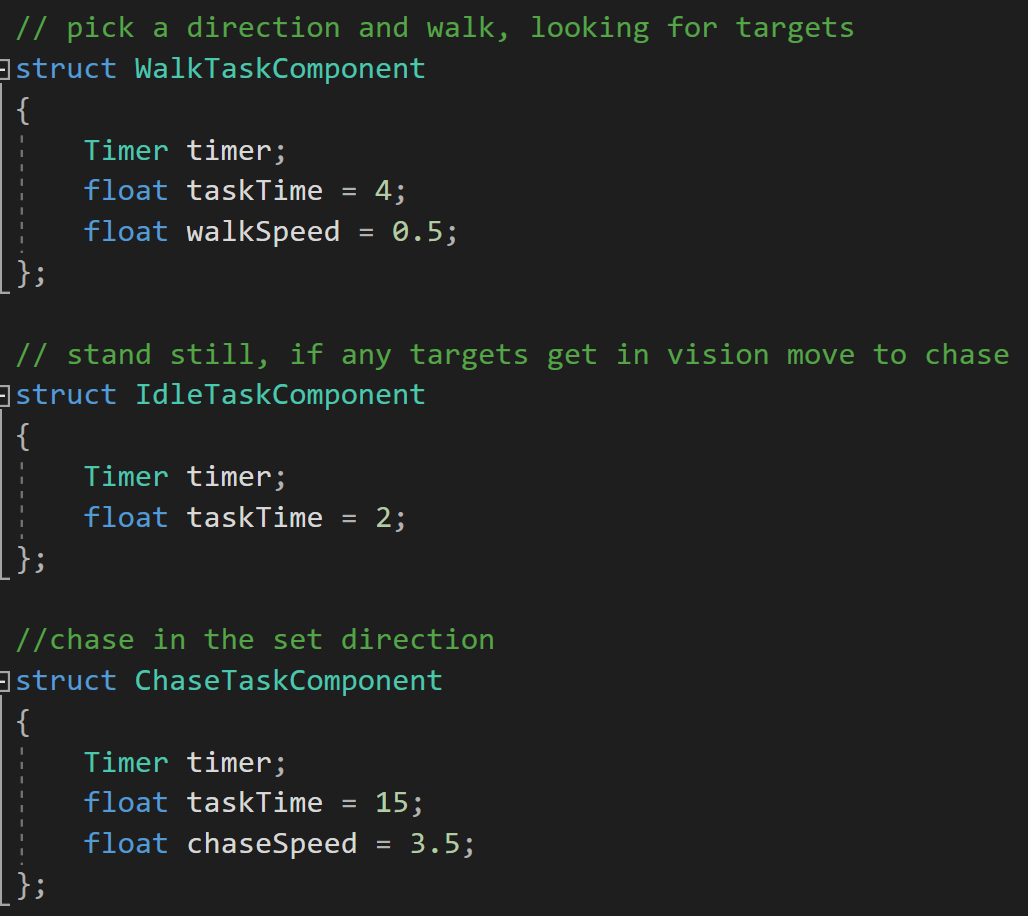Click the taskTime value 15
Viewport: 1028px width, 916px height.
[x=391, y=803]
